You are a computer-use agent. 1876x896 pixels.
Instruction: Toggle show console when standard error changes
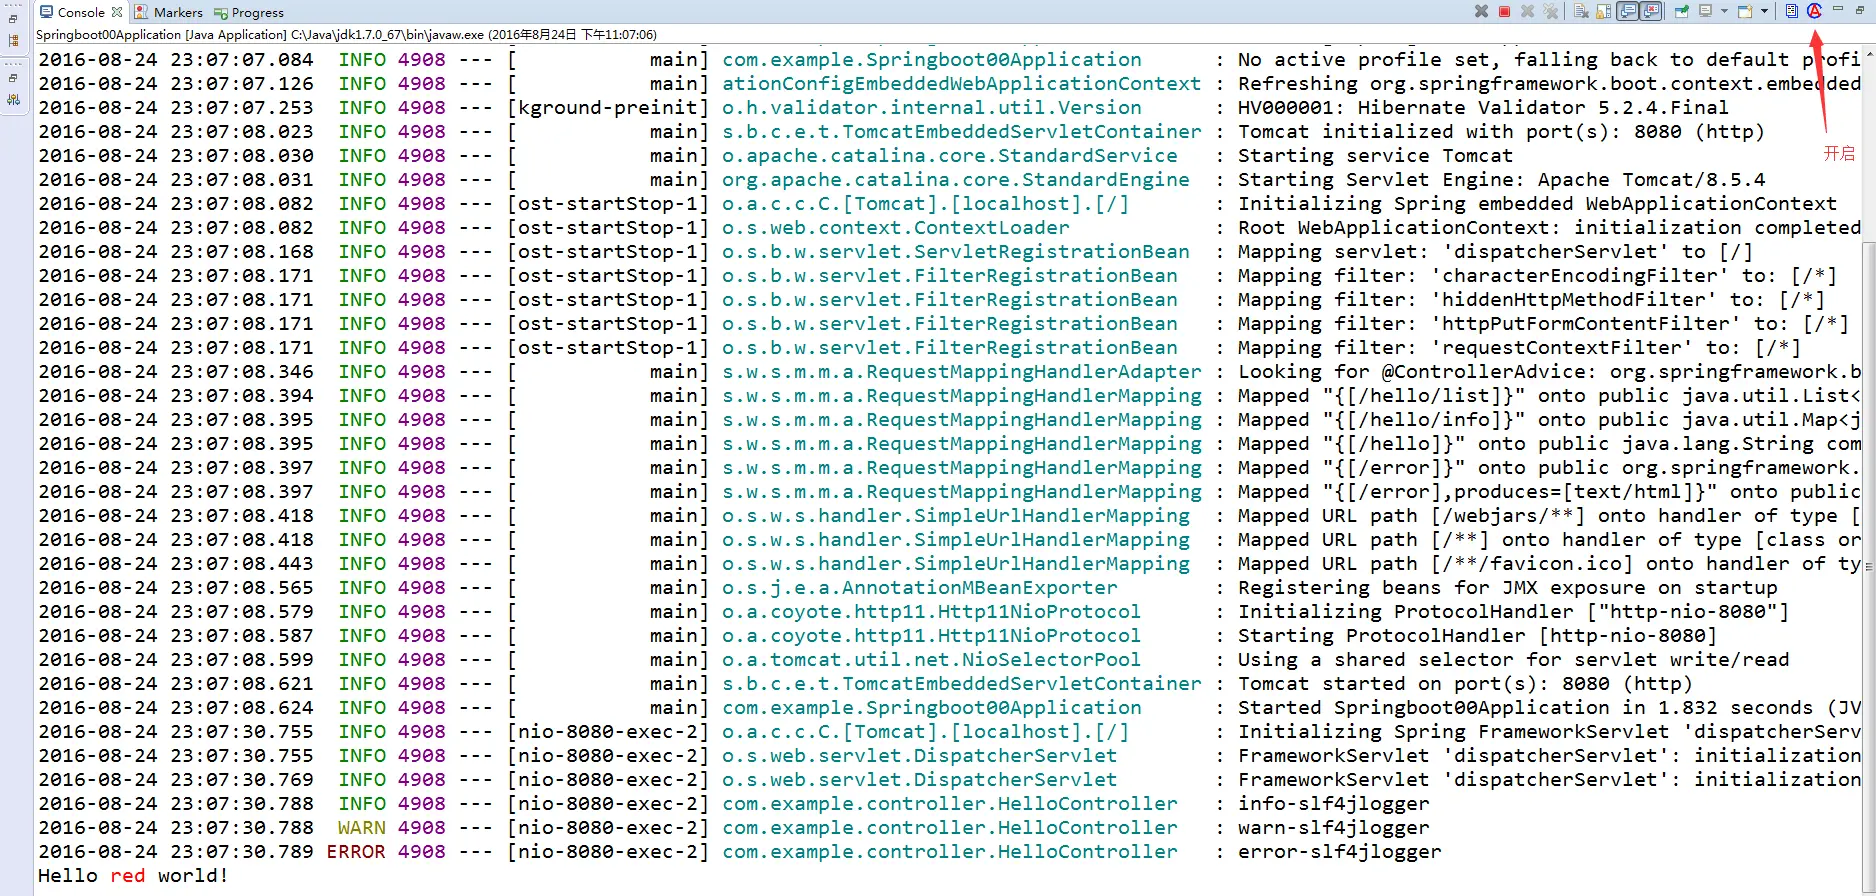[x=1651, y=12]
